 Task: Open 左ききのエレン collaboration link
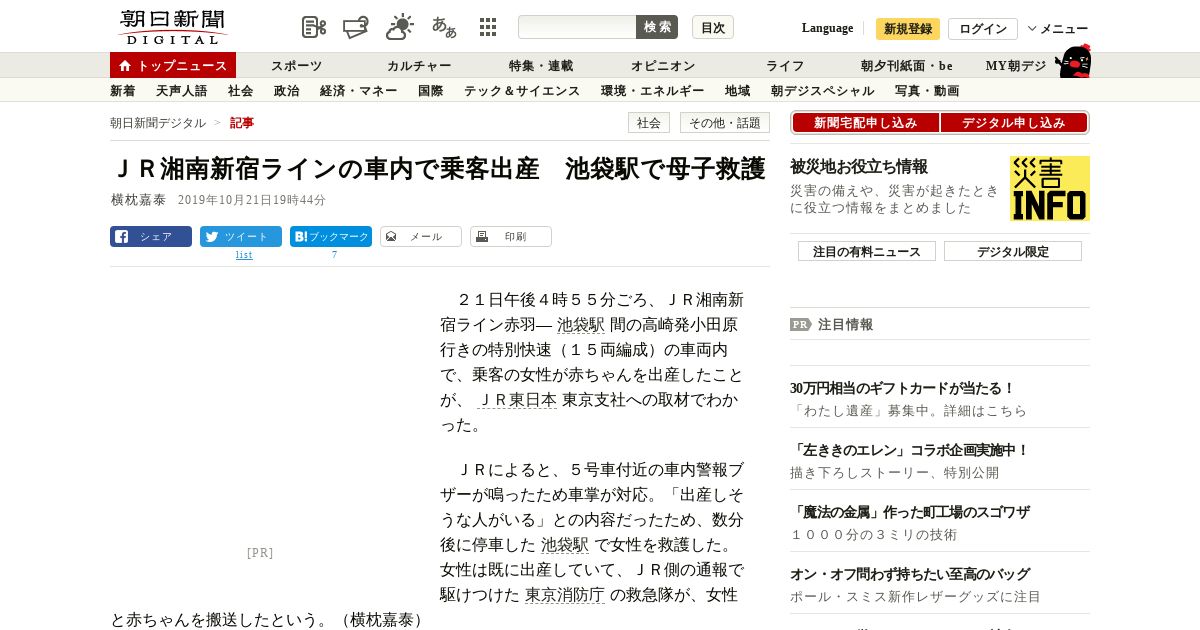point(910,450)
